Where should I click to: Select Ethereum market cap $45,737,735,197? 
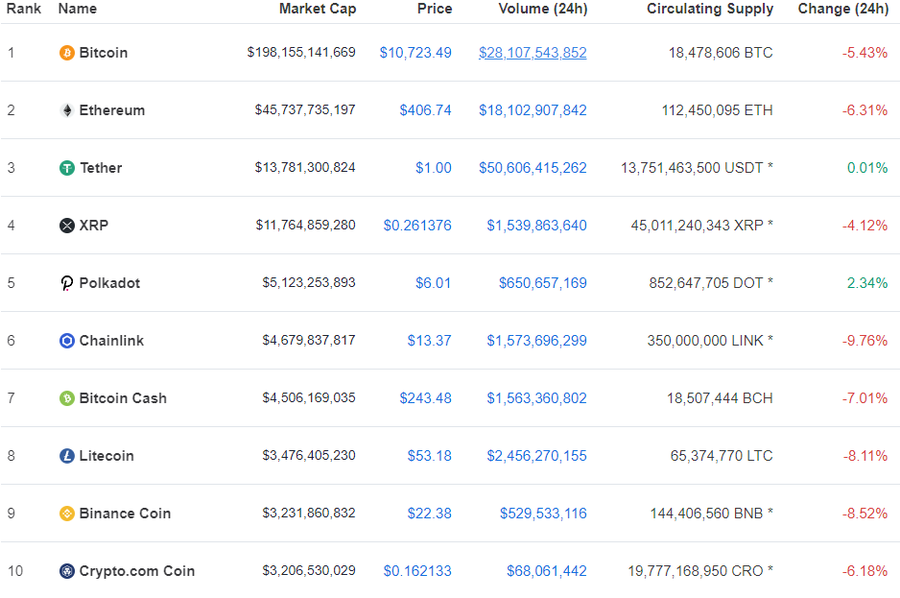pyautogui.click(x=305, y=110)
